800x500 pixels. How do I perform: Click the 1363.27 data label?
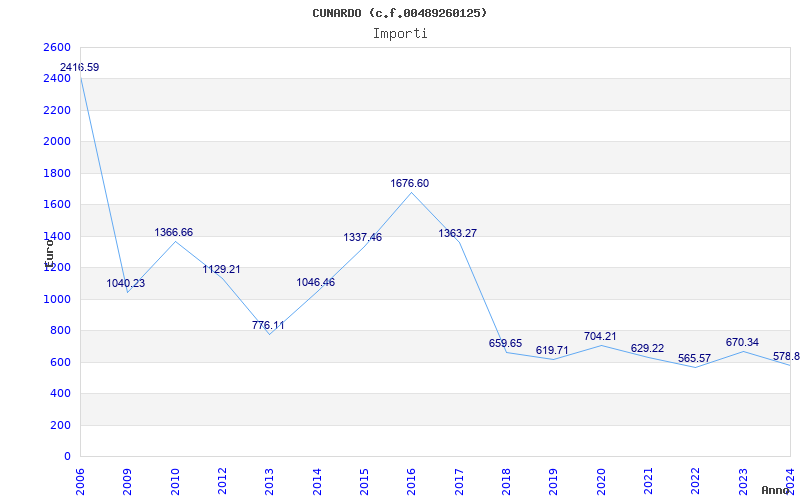458,233
